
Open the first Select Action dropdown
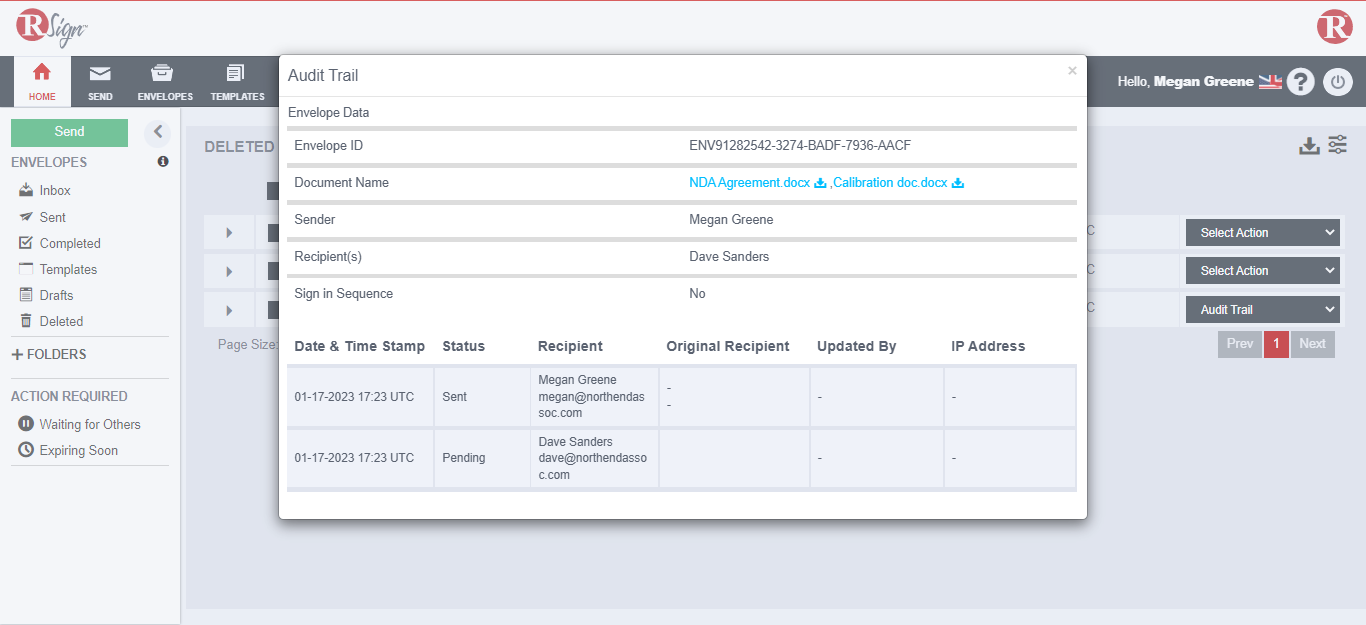tap(1262, 233)
